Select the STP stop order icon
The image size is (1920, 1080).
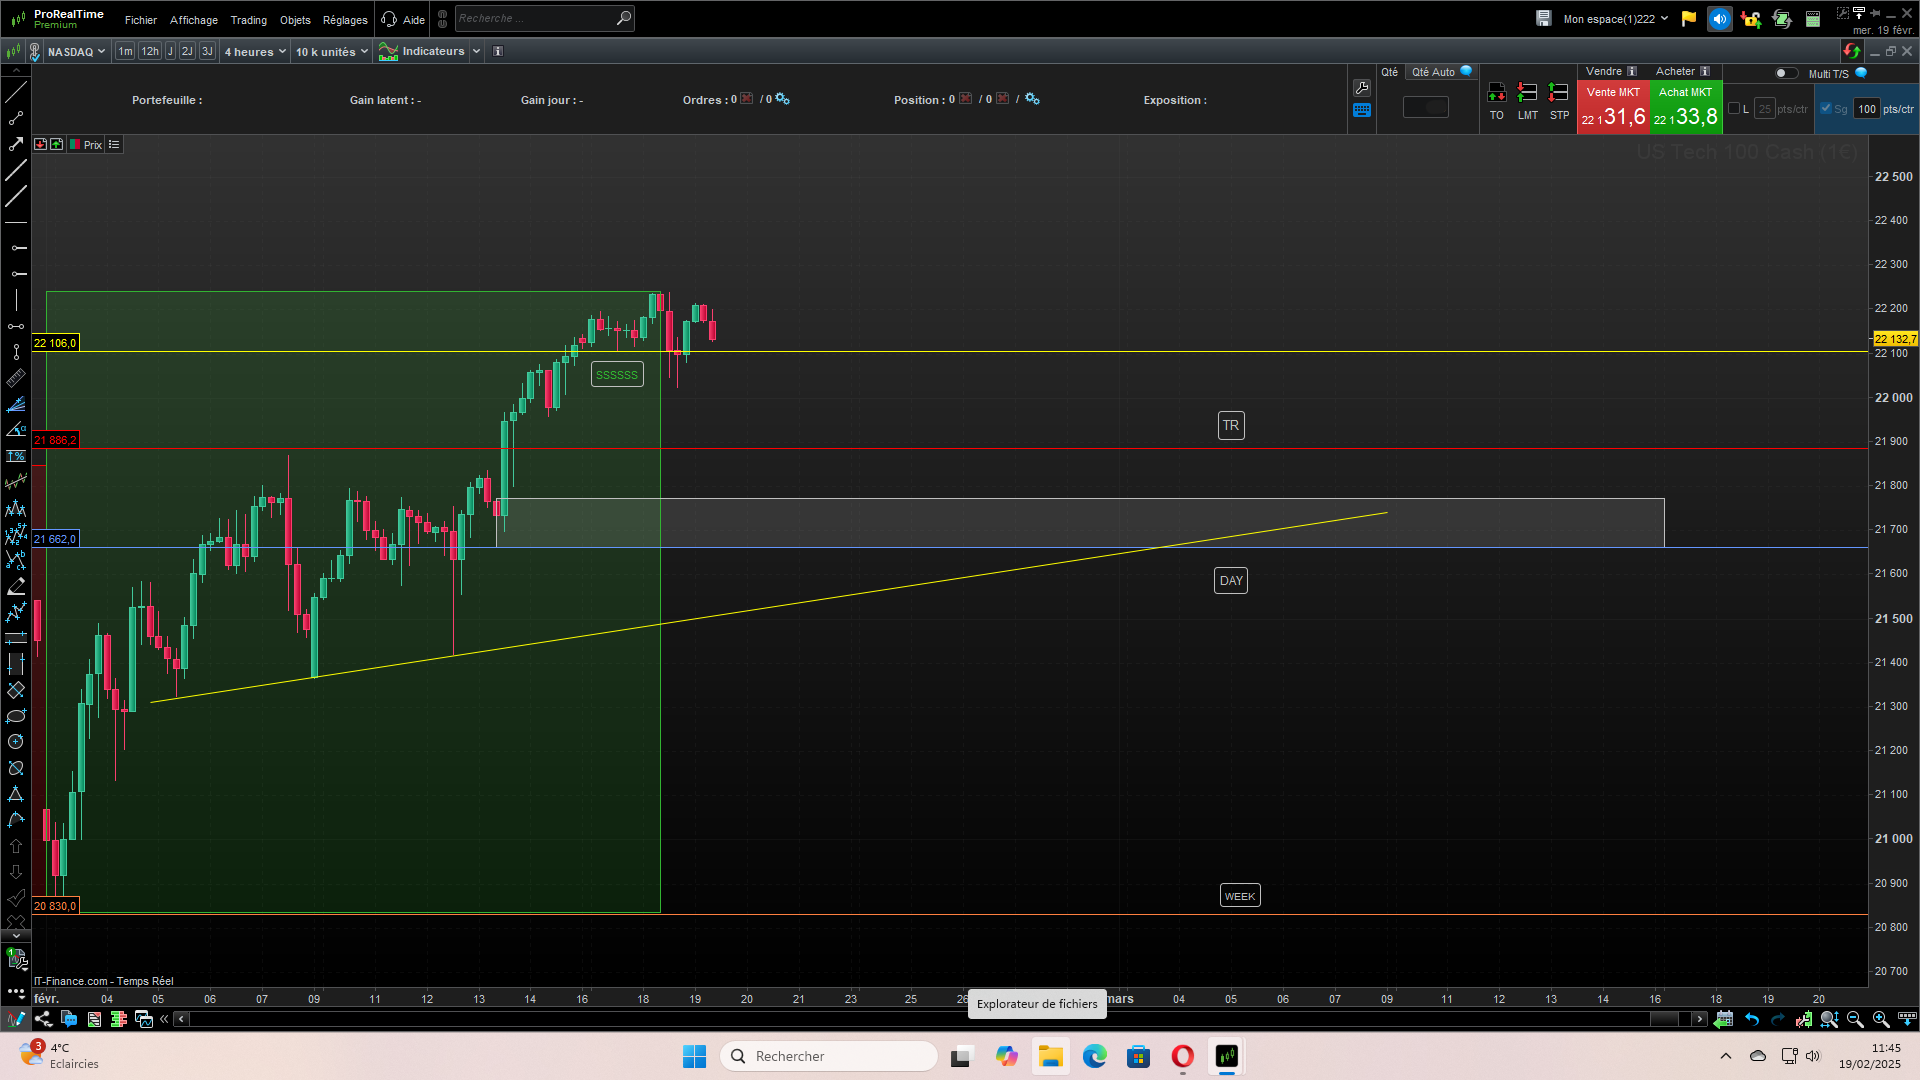(x=1558, y=93)
